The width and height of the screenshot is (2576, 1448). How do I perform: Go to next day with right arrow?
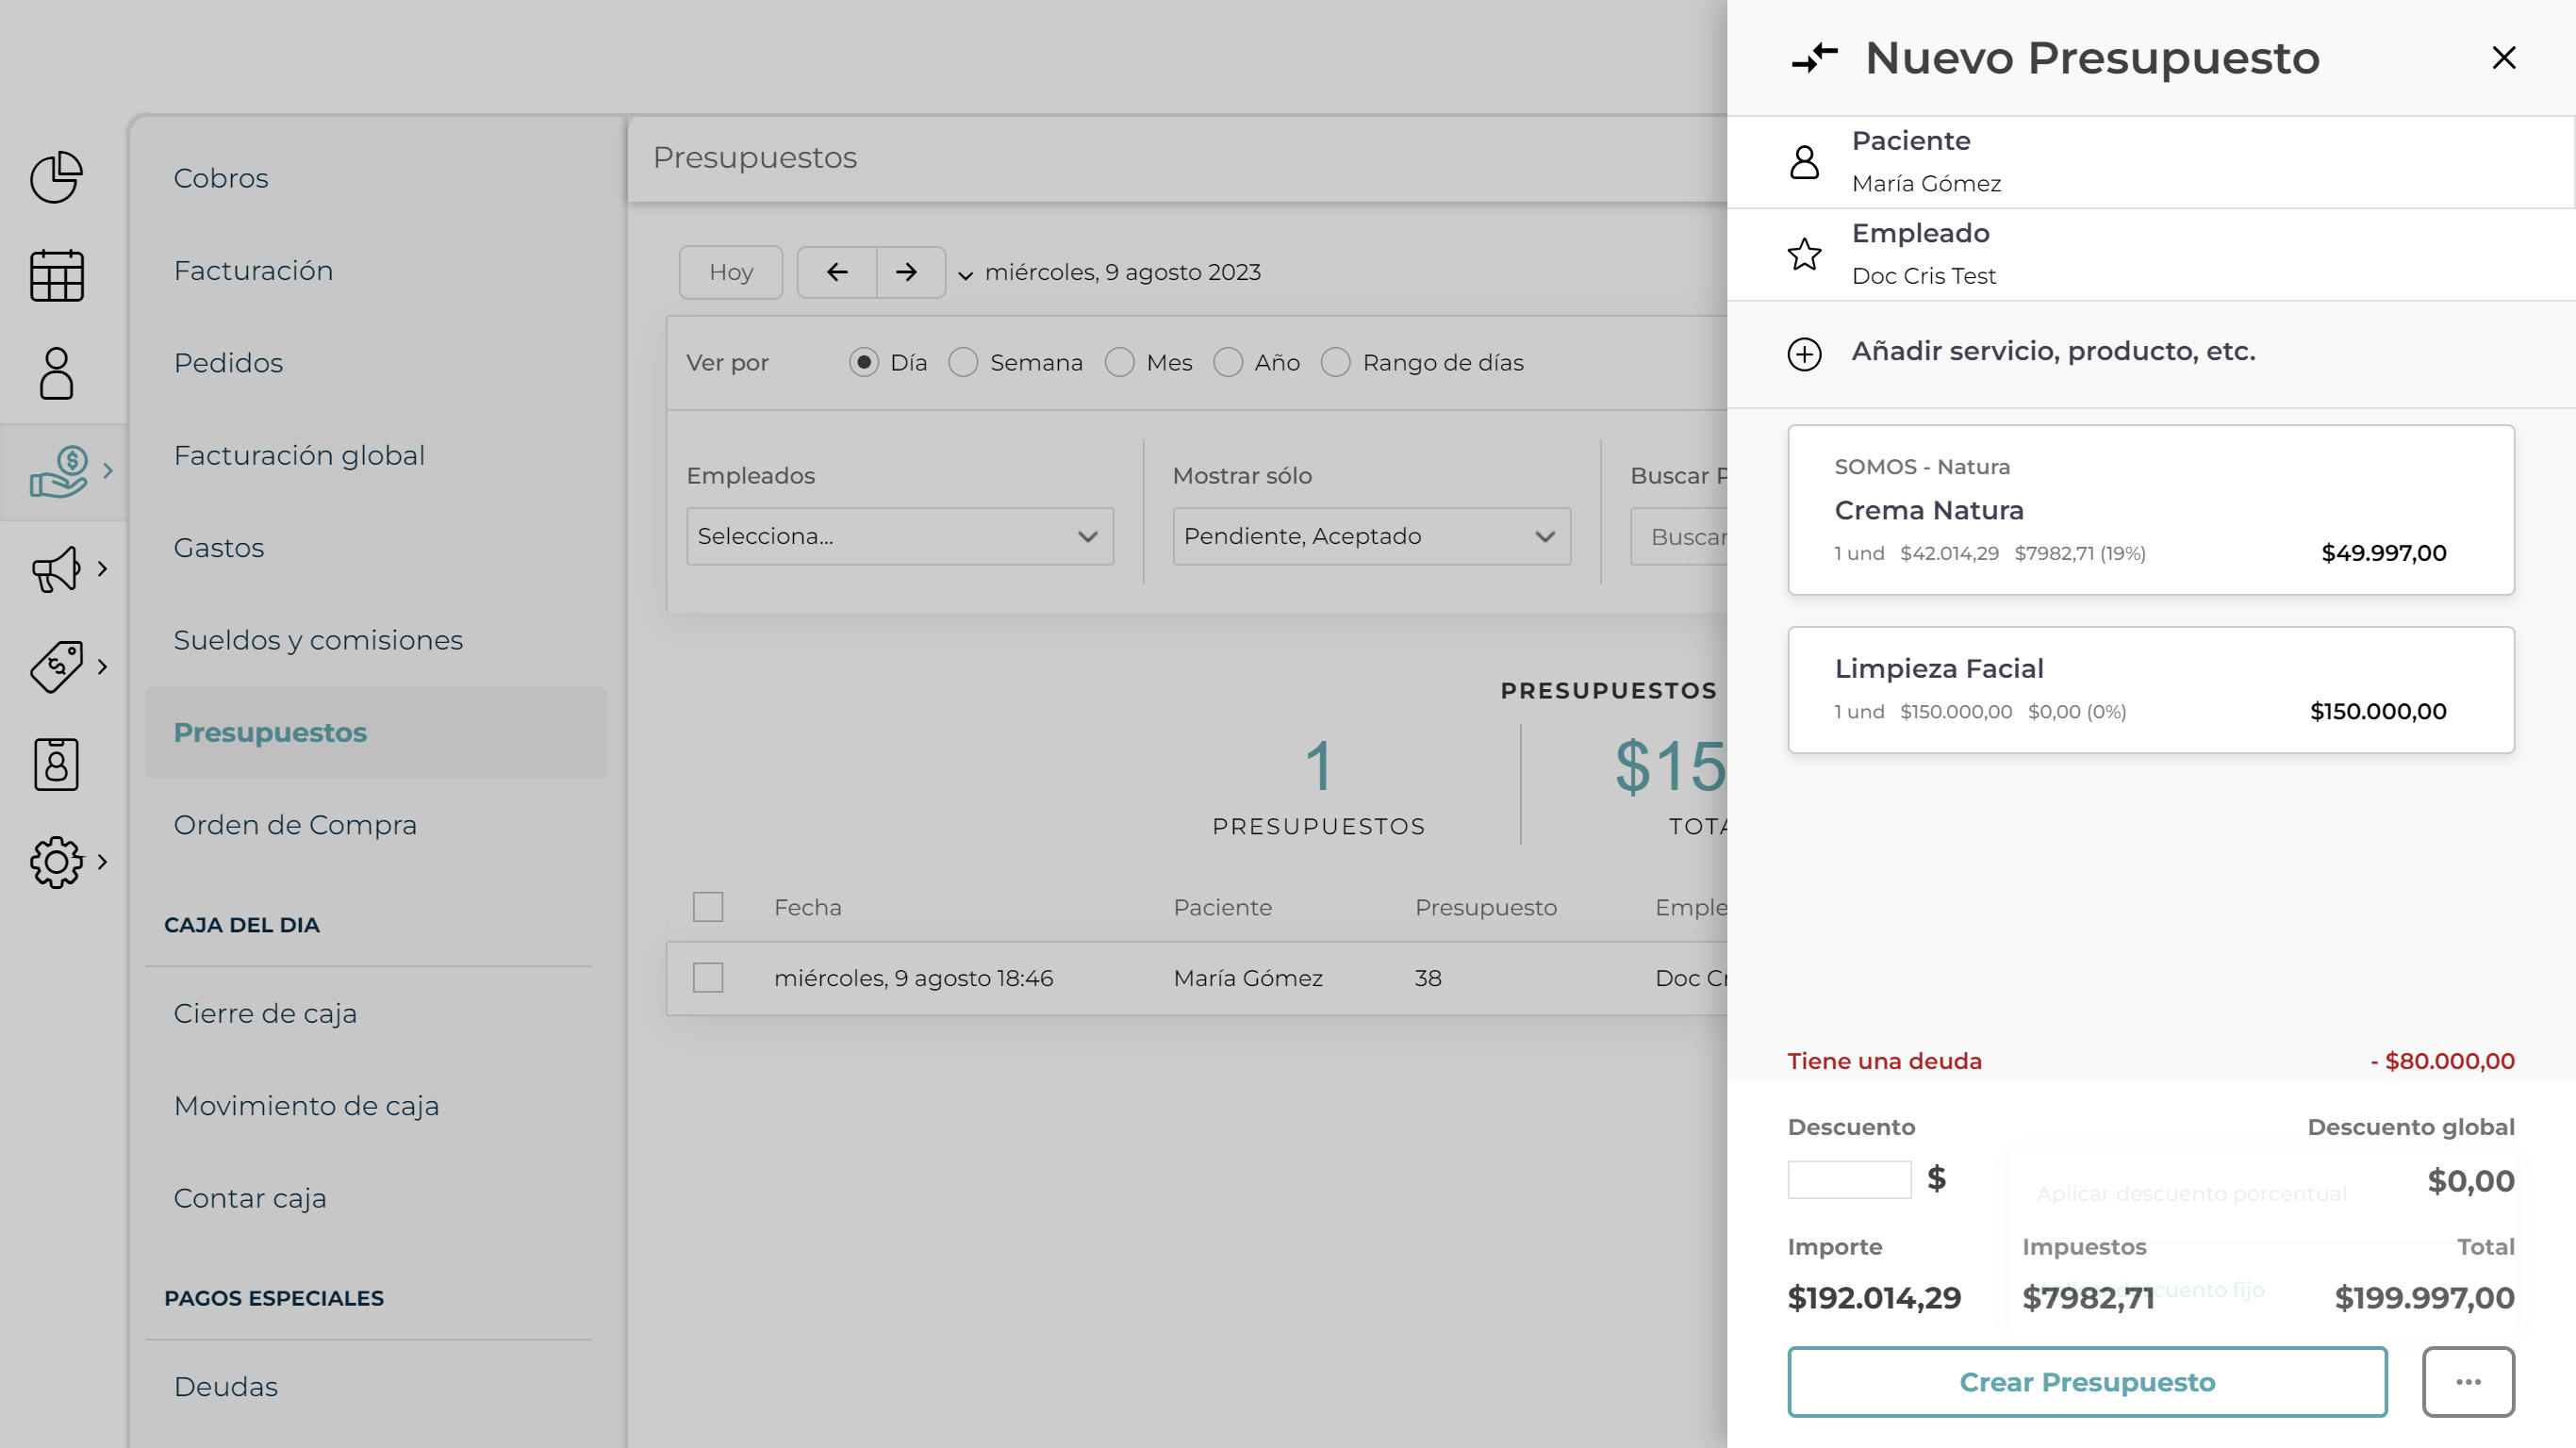907,272
